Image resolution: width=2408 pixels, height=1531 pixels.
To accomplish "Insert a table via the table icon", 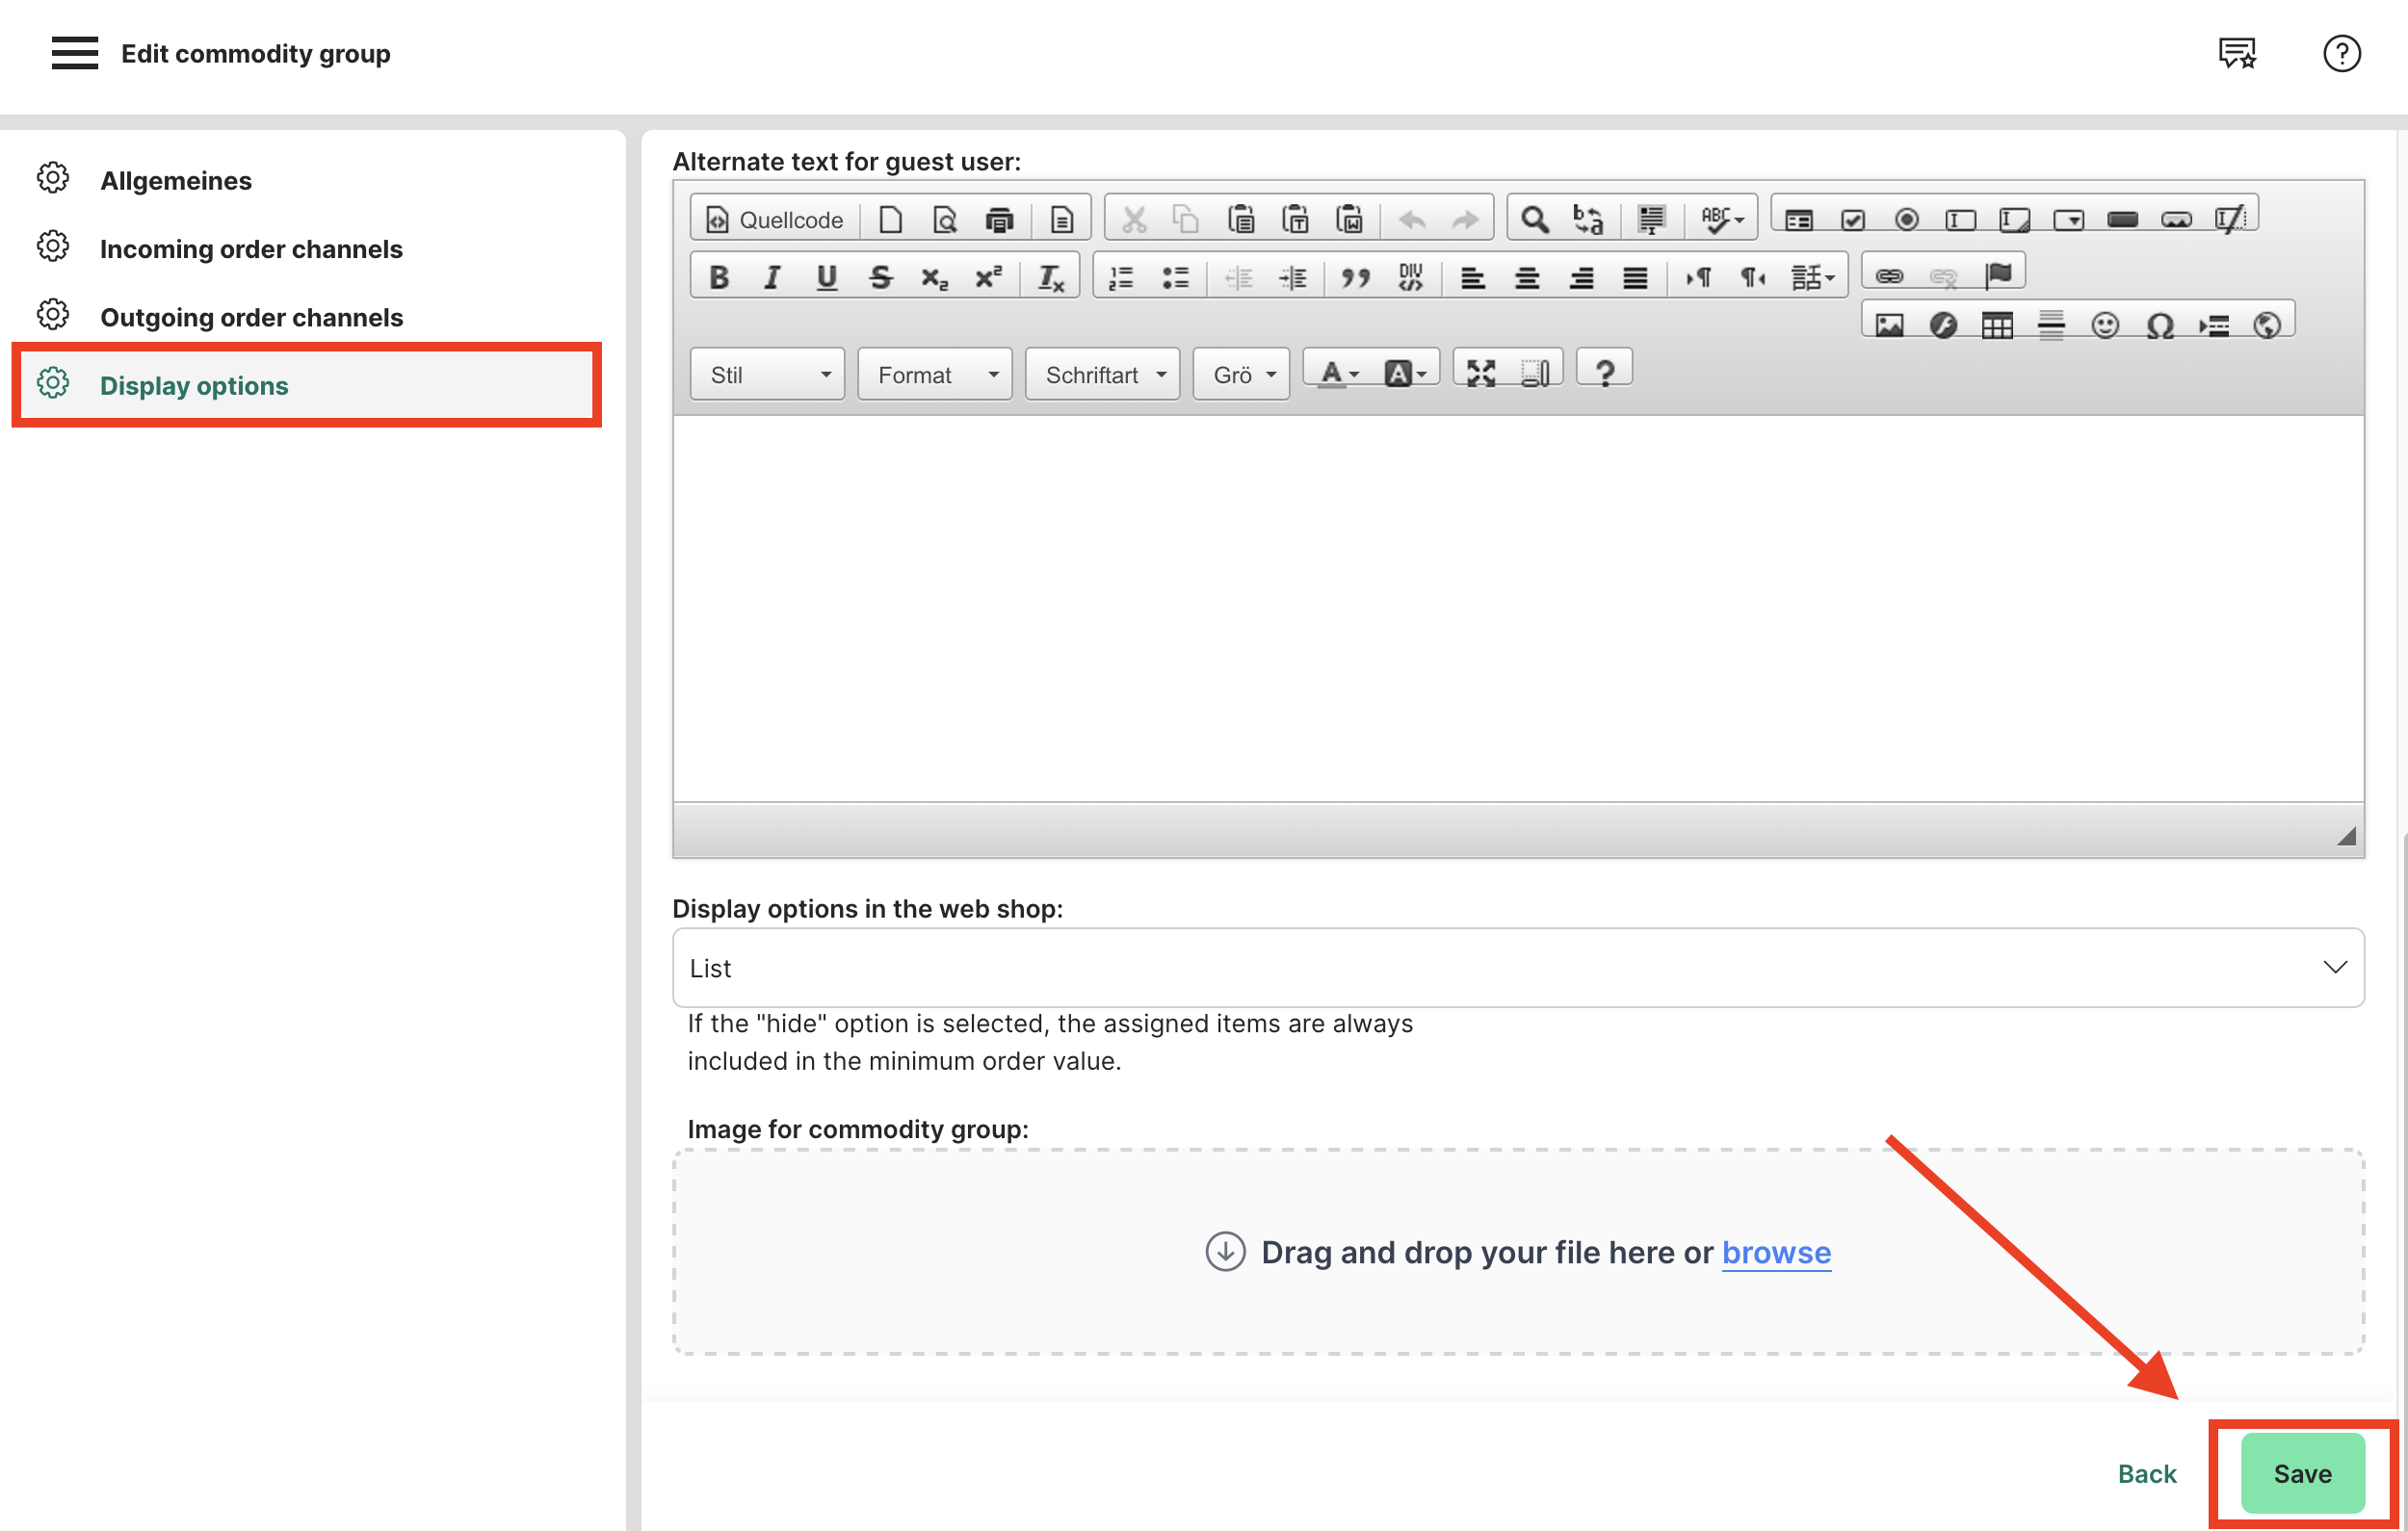I will pyautogui.click(x=1996, y=325).
